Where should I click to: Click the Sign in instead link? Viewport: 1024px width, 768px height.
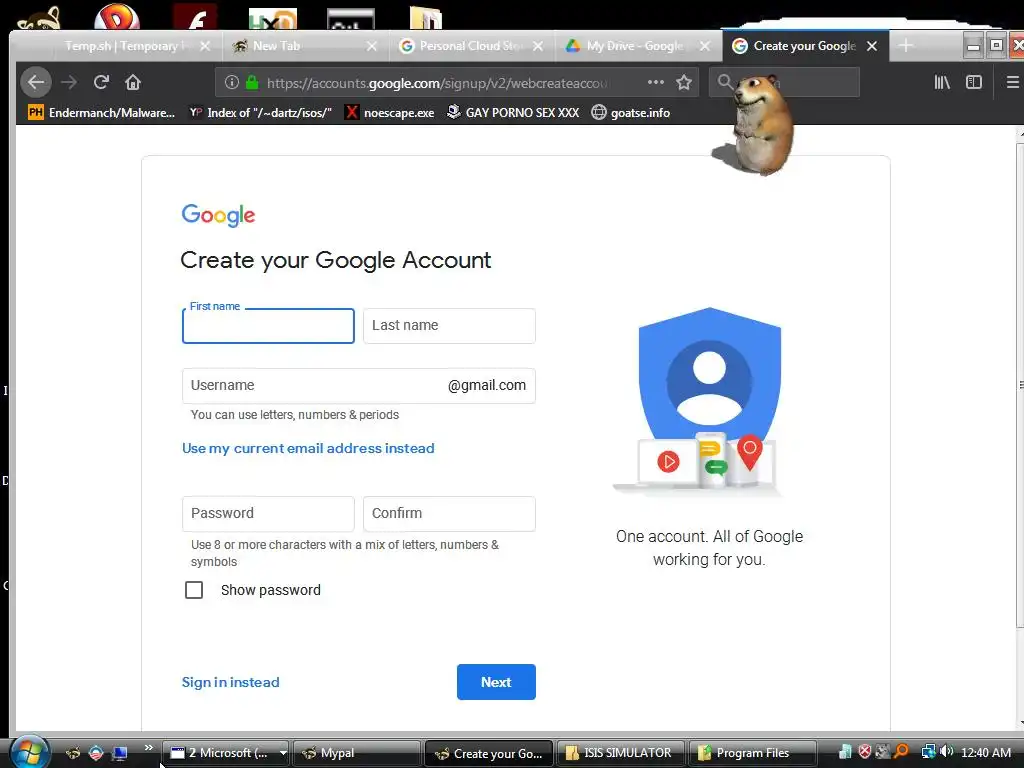231,682
